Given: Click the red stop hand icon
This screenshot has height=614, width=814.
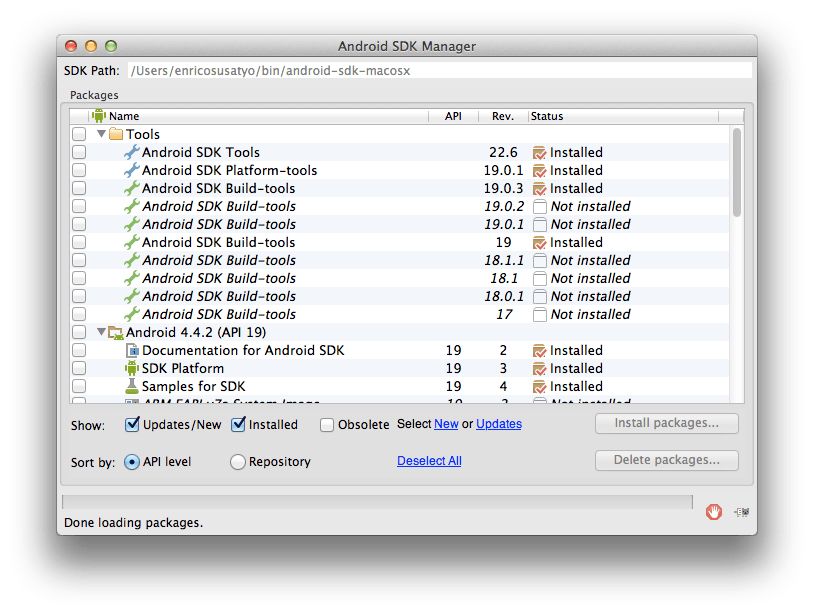Looking at the screenshot, I should coord(714,512).
